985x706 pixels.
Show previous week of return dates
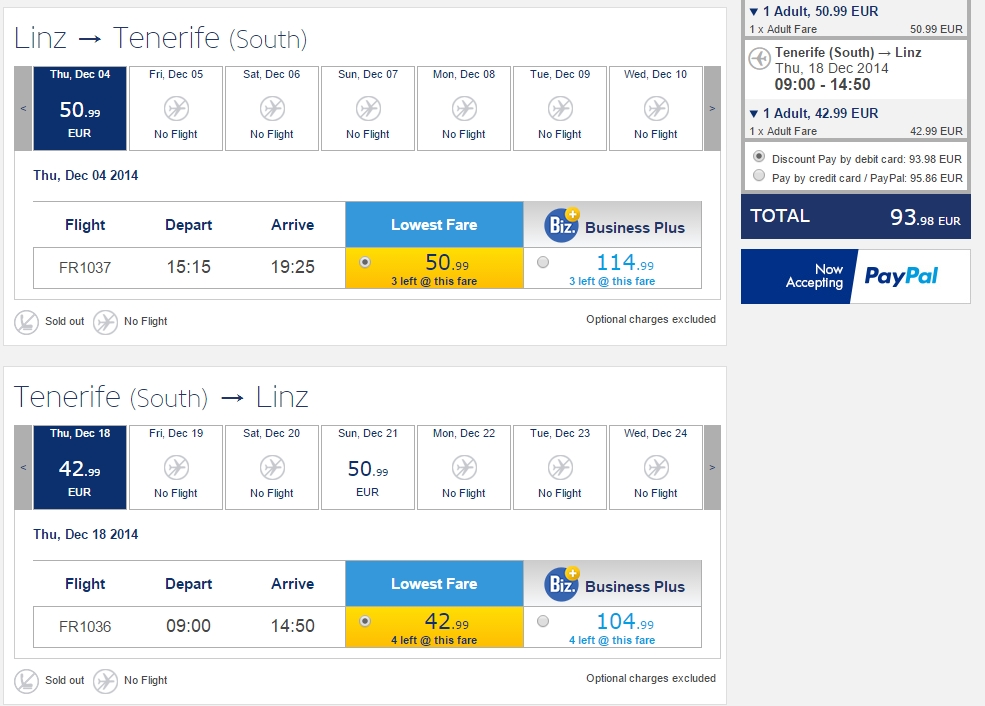[x=23, y=467]
